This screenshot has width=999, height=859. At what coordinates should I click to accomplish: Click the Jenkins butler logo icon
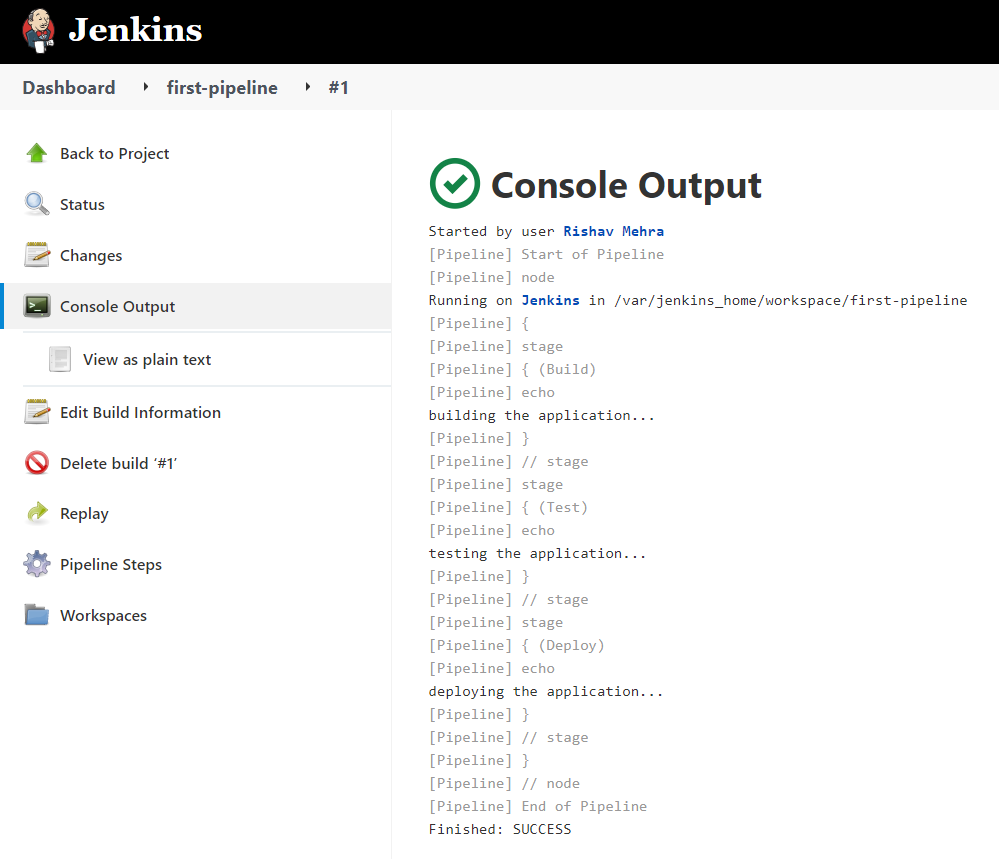coord(38,31)
